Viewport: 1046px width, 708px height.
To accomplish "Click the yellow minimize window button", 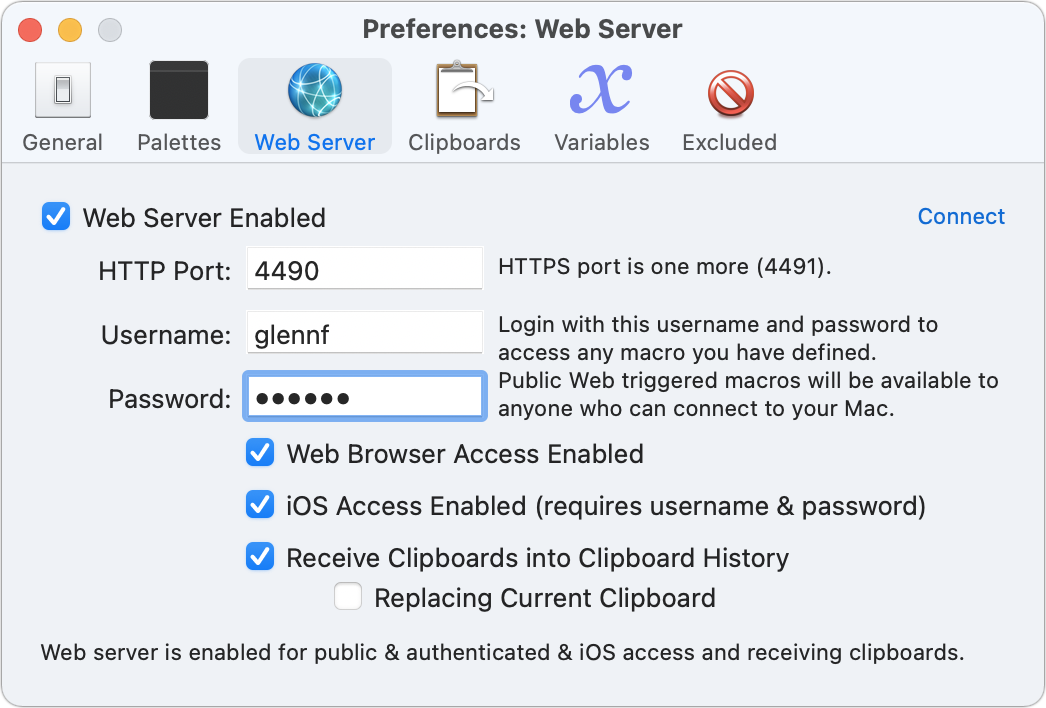I will (x=70, y=30).
